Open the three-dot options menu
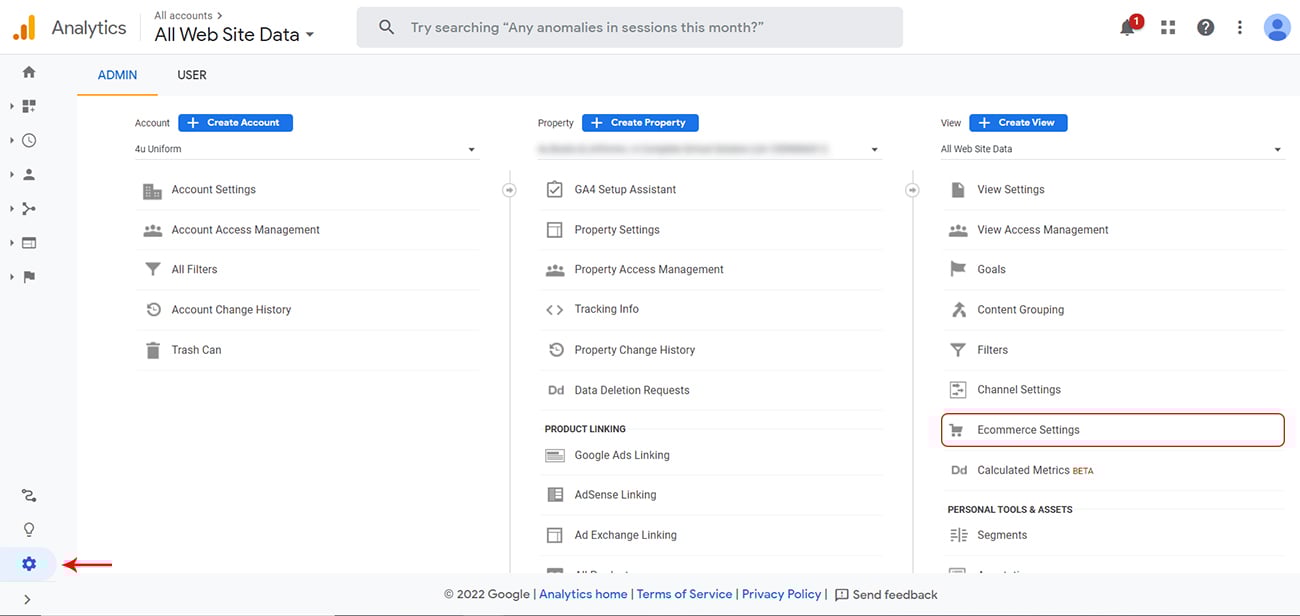Screen dimensions: 1300x616 point(1240,27)
